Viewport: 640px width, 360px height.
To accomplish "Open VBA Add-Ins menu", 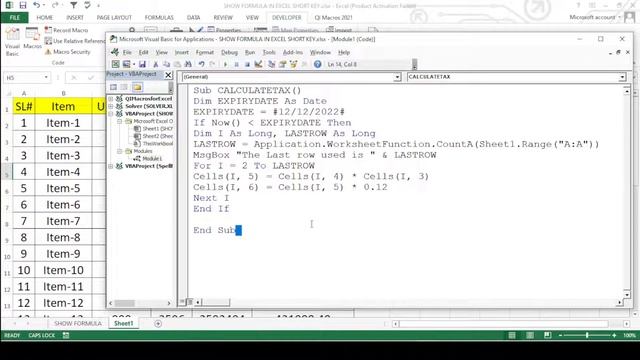I will (293, 52).
